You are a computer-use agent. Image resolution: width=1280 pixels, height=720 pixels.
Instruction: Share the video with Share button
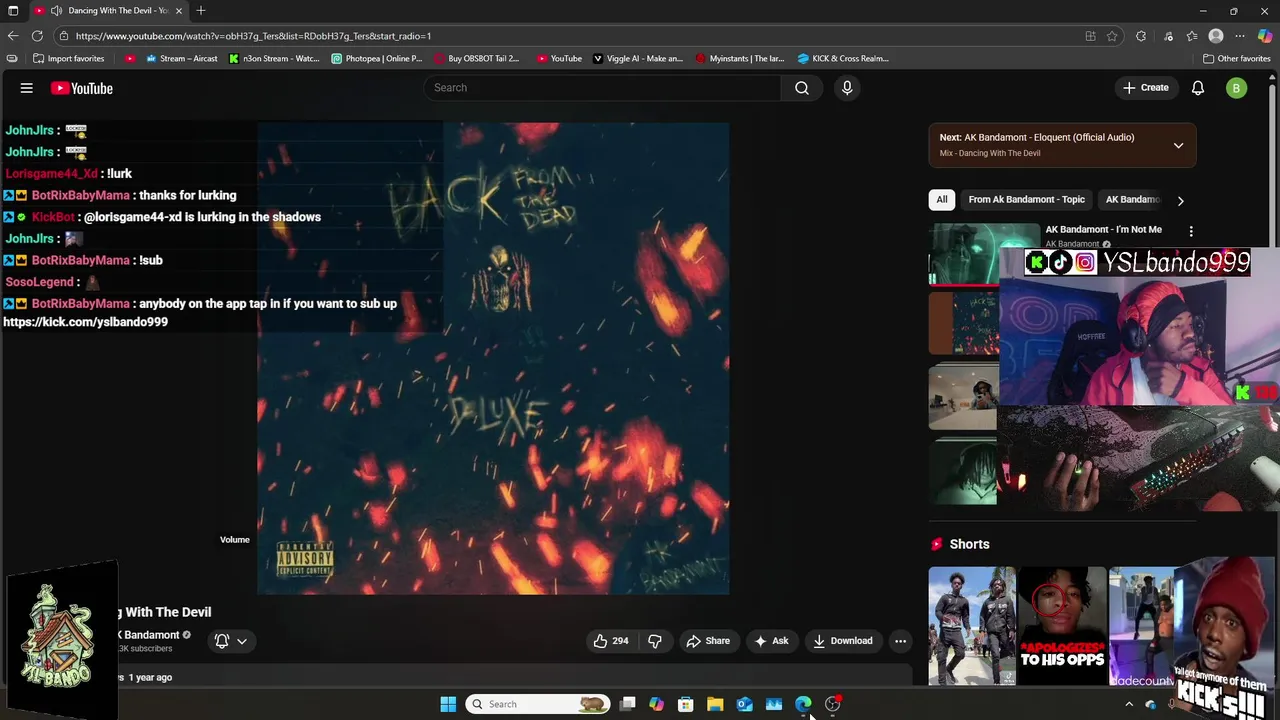pos(707,641)
